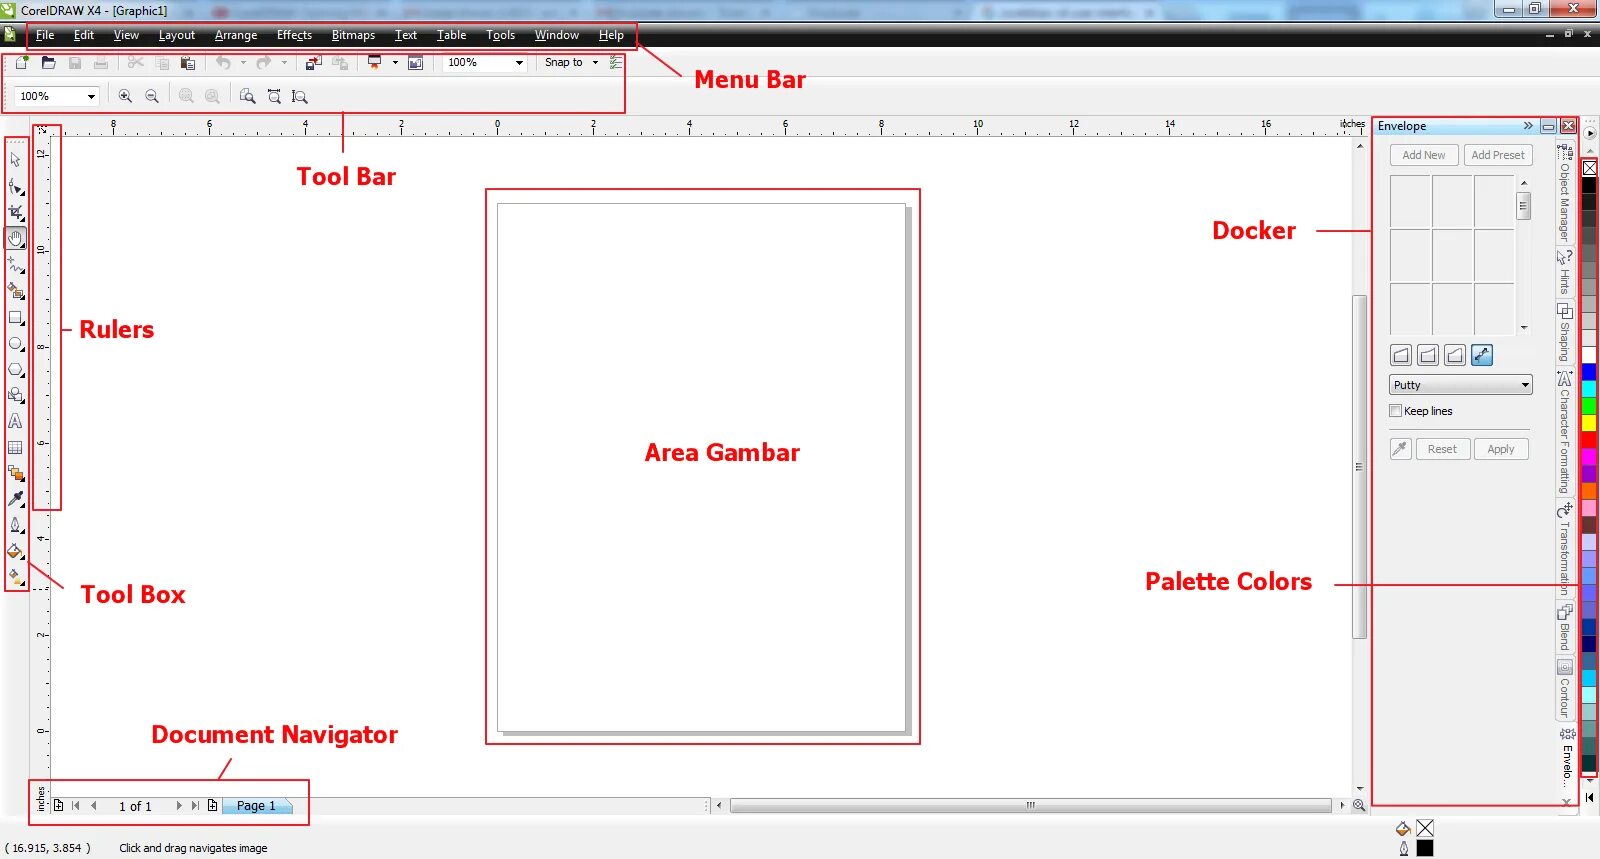Open the Options checklist icon
1600x859 pixels.
tap(616, 63)
